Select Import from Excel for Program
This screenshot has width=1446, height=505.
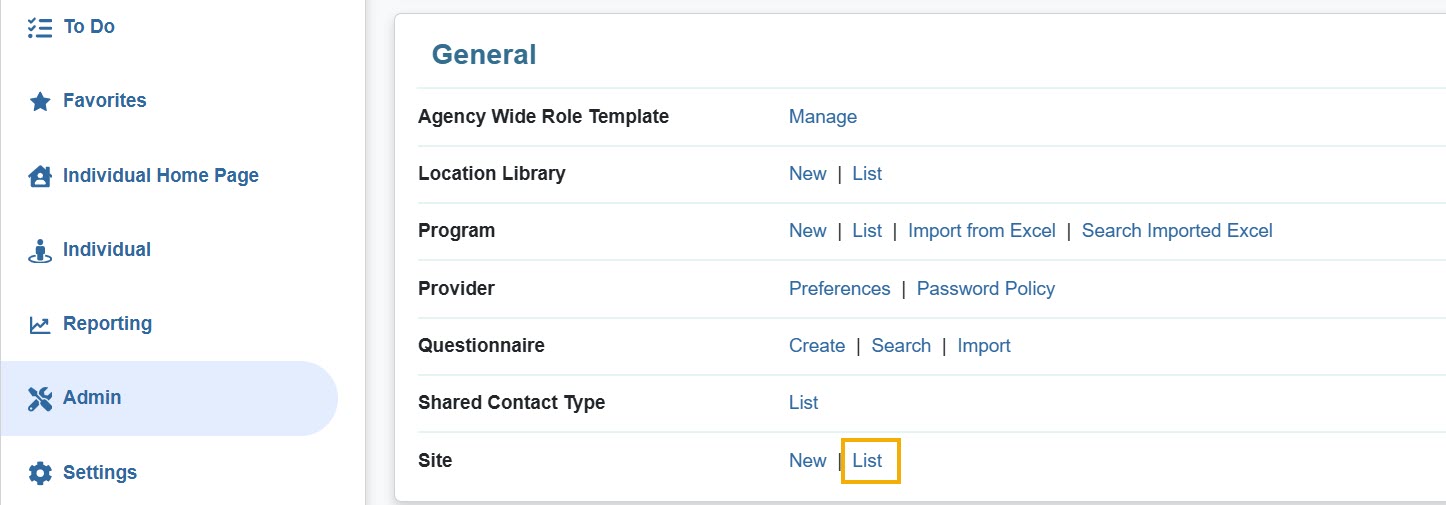tap(981, 231)
